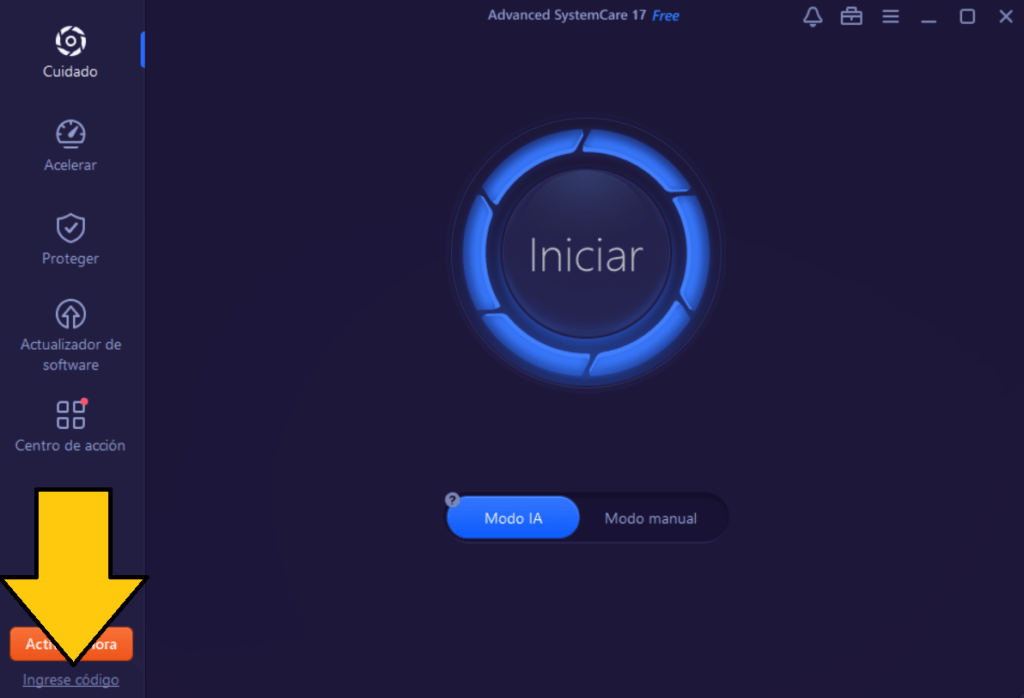Image resolution: width=1024 pixels, height=698 pixels.
Task: Click the Ingrese código link
Action: pos(71,680)
